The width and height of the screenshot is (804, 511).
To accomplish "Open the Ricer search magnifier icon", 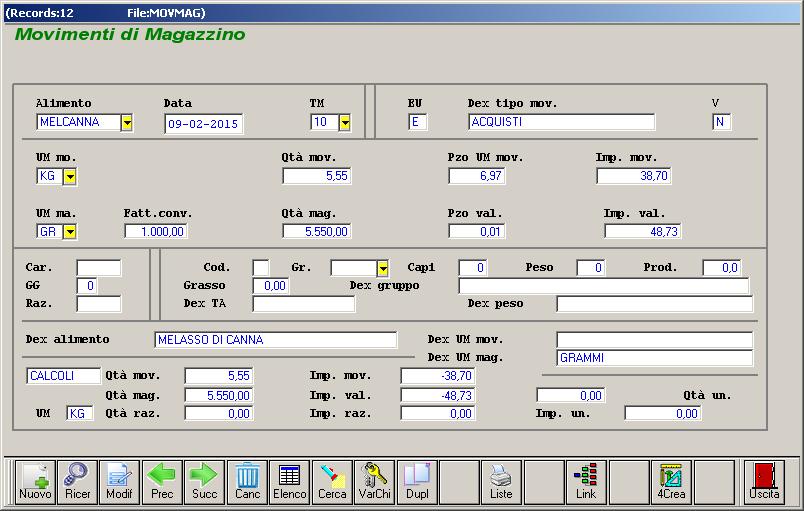I will pyautogui.click(x=77, y=482).
